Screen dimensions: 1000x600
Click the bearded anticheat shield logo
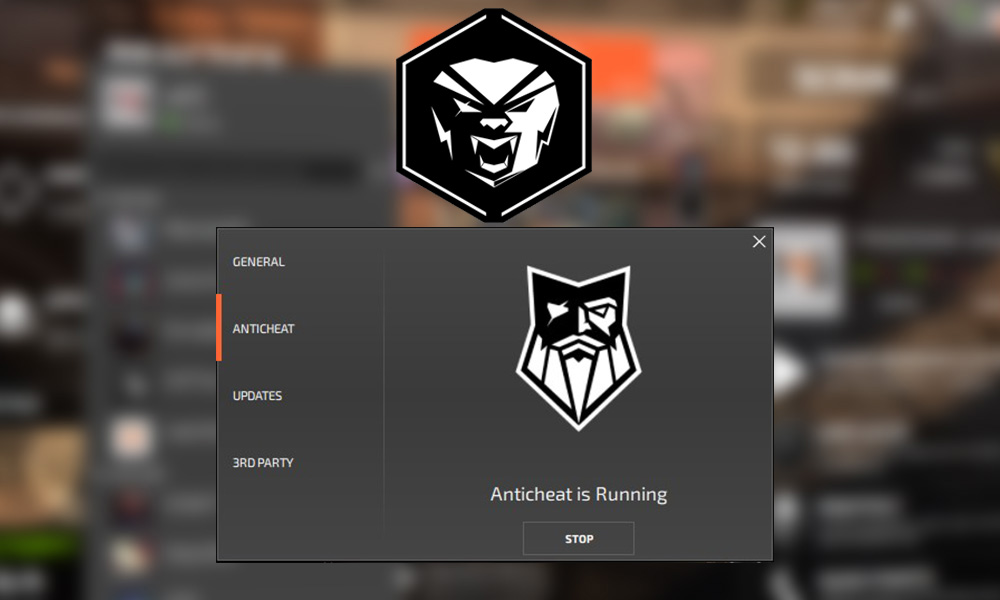point(578,348)
